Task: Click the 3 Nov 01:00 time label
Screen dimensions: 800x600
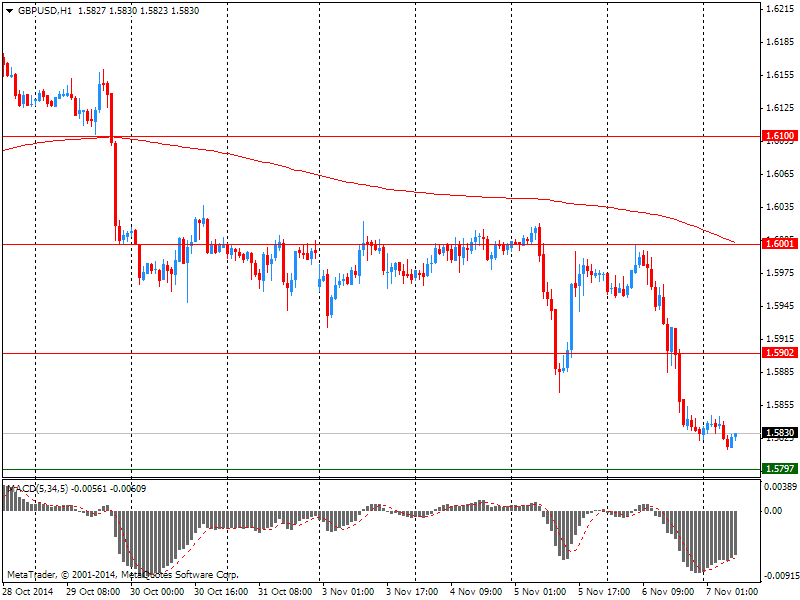Action: pos(348,592)
